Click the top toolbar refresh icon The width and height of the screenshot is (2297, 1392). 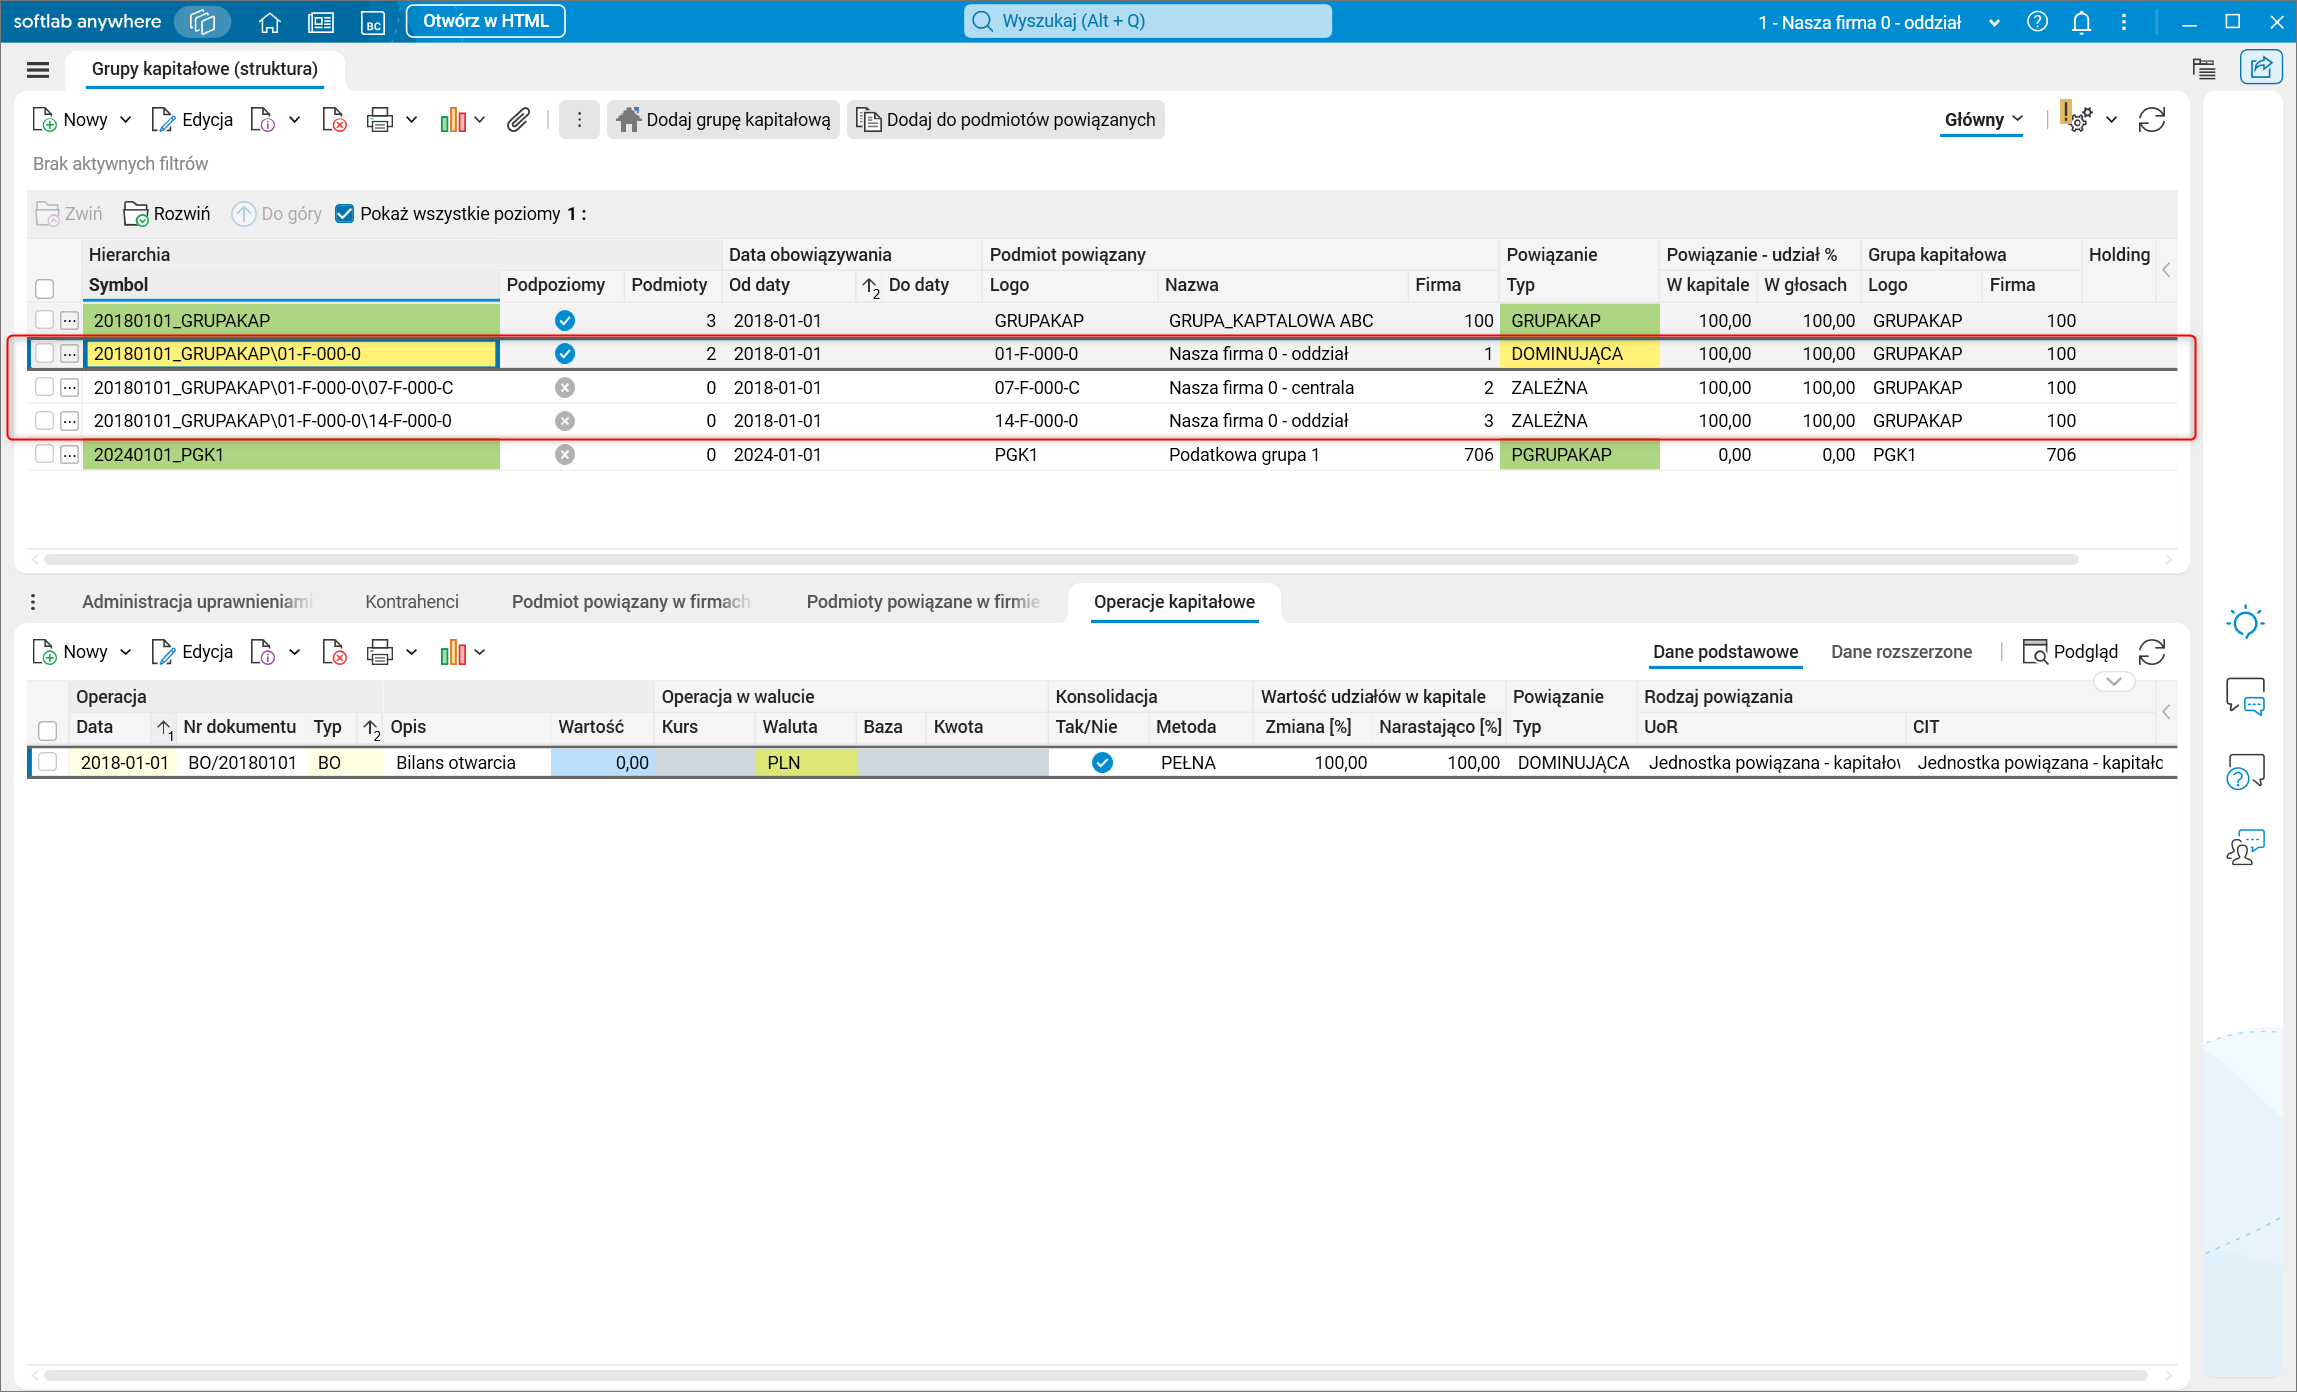coord(2151,120)
